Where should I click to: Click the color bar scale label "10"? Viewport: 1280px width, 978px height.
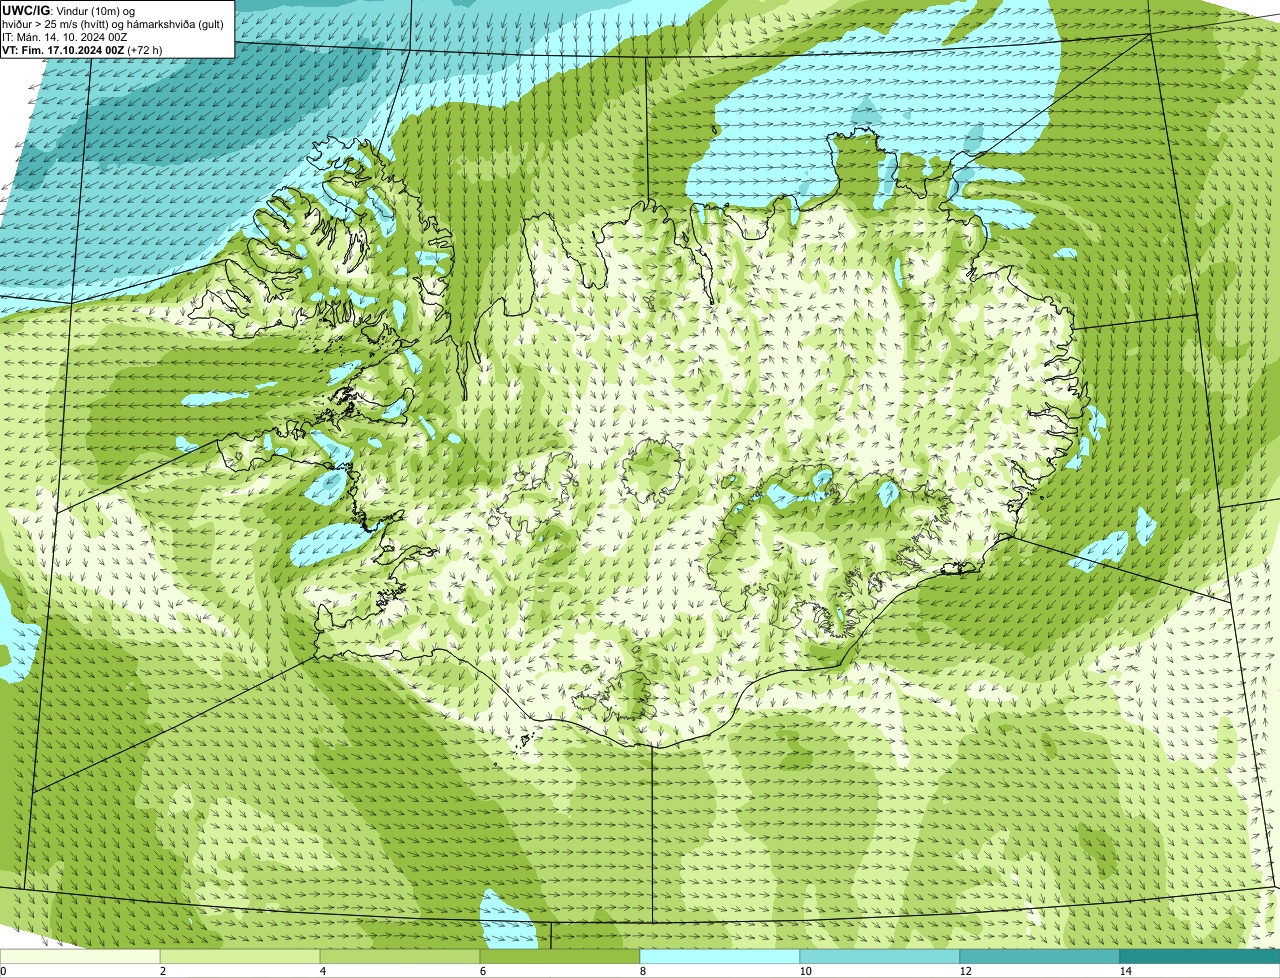pos(805,971)
